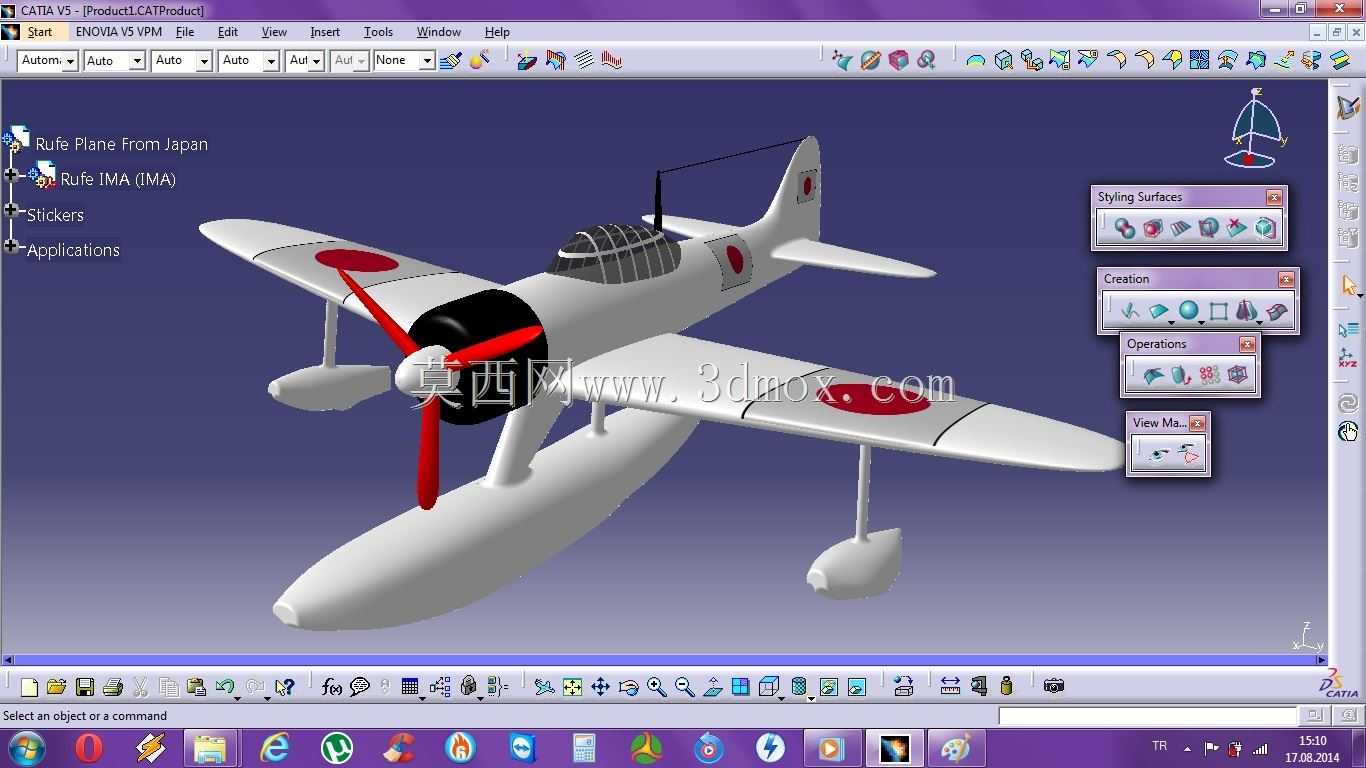The image size is (1366, 768).
Task: Activate the Fly Mode icon
Action: [x=544, y=687]
